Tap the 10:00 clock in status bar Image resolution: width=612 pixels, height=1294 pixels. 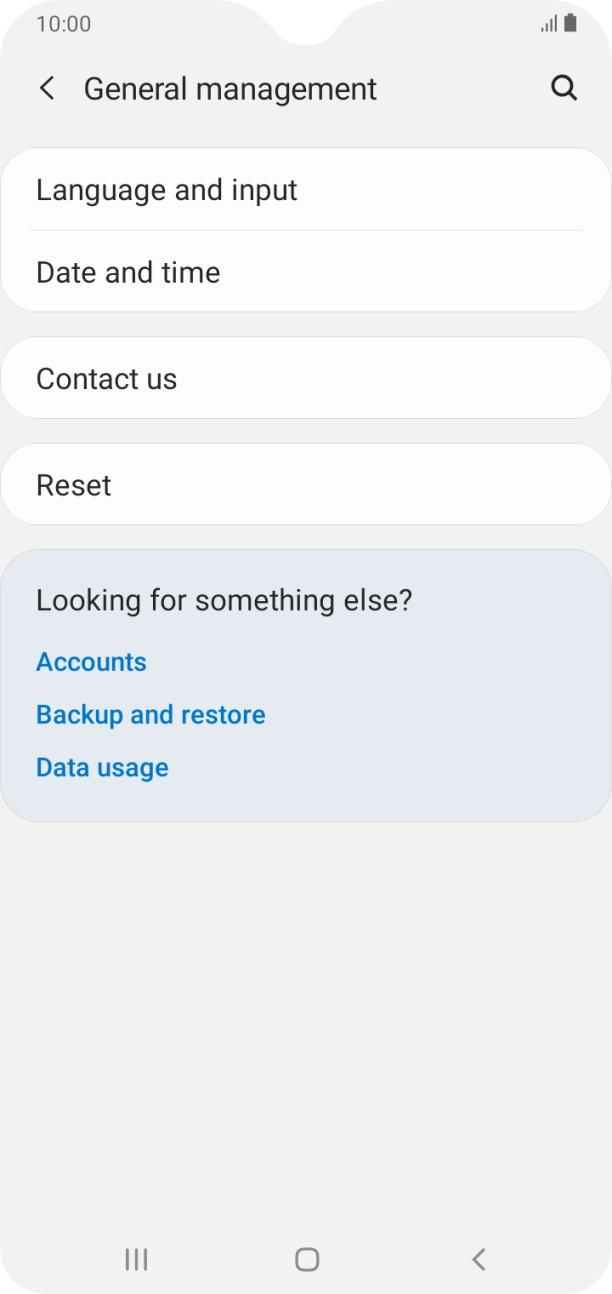pyautogui.click(x=63, y=24)
